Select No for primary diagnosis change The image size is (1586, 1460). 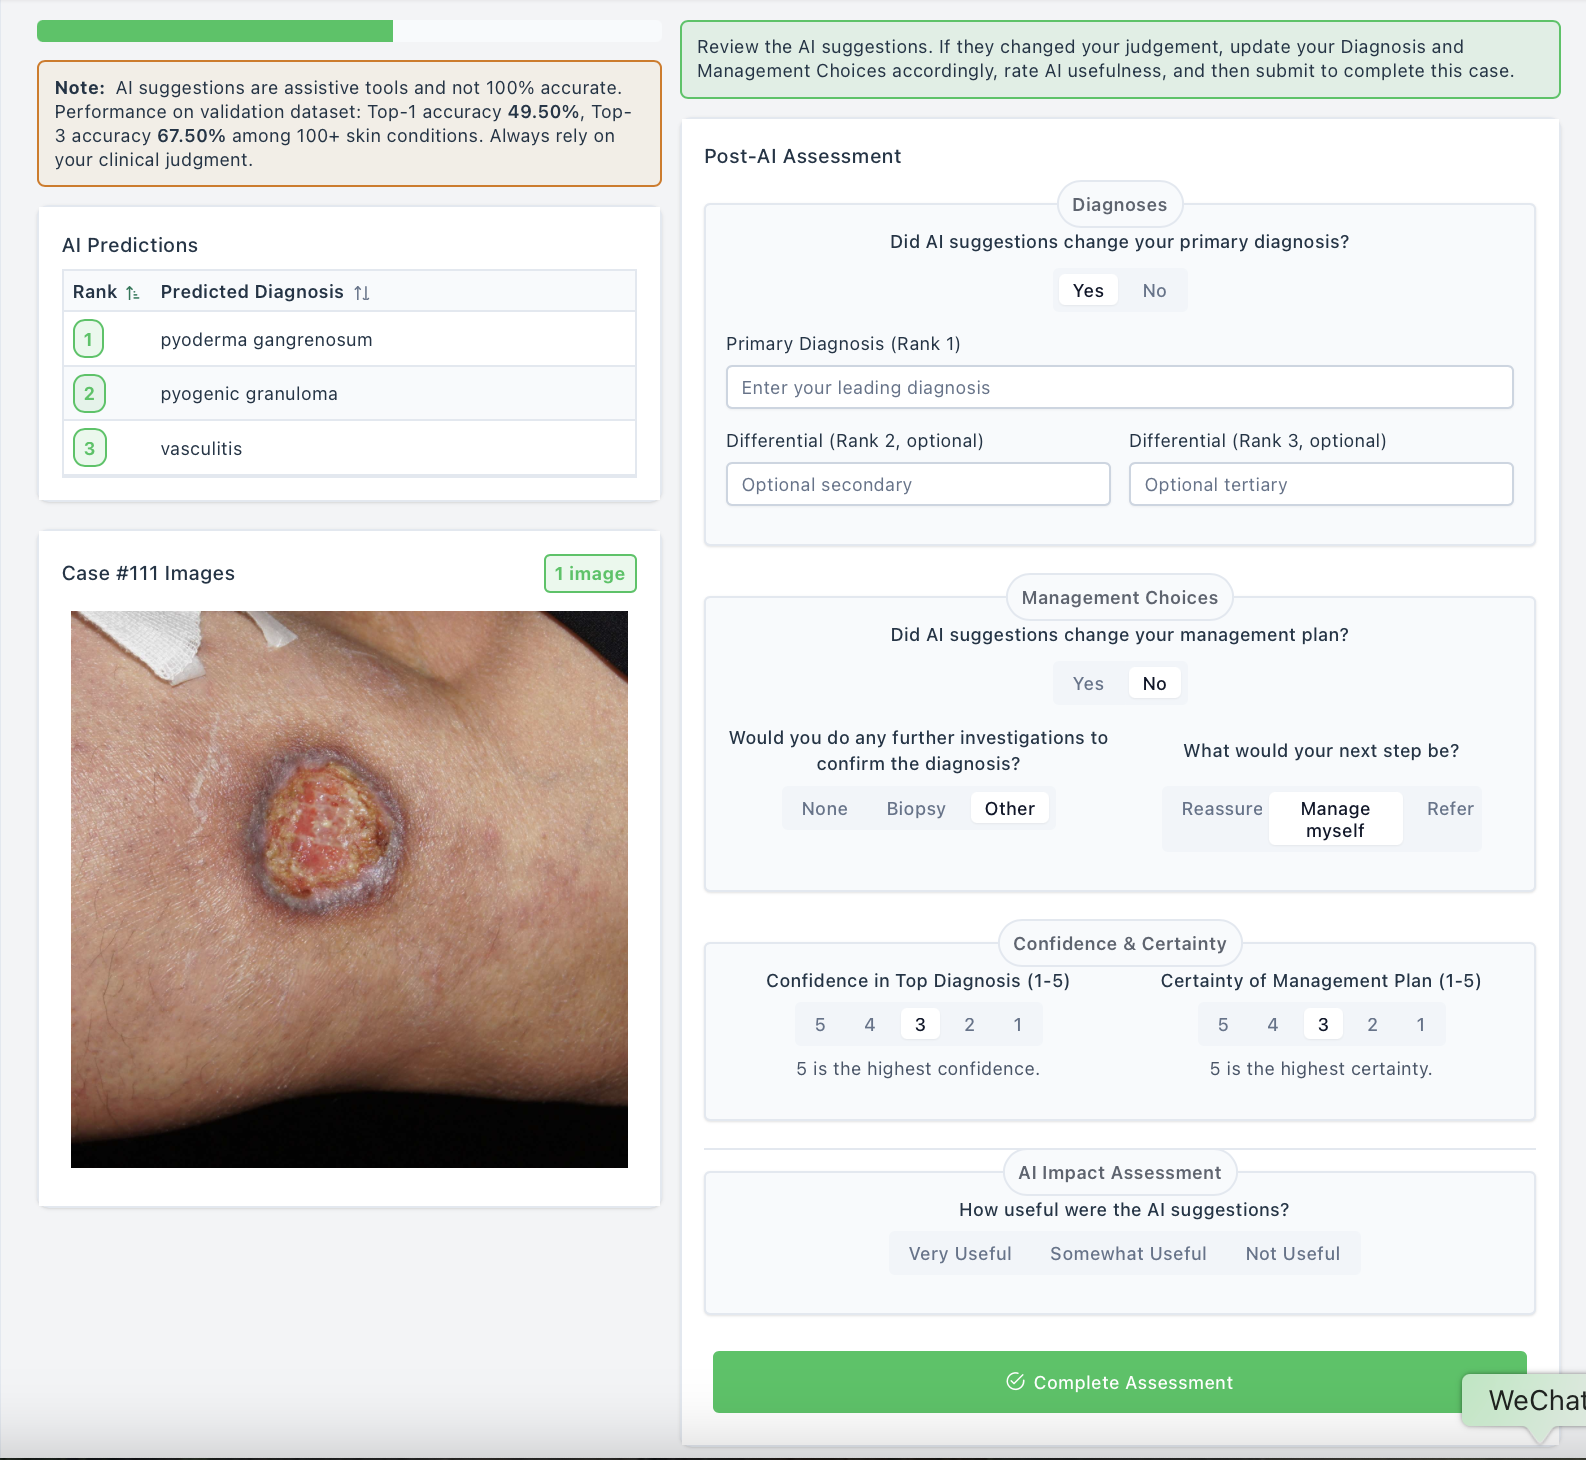(x=1154, y=291)
